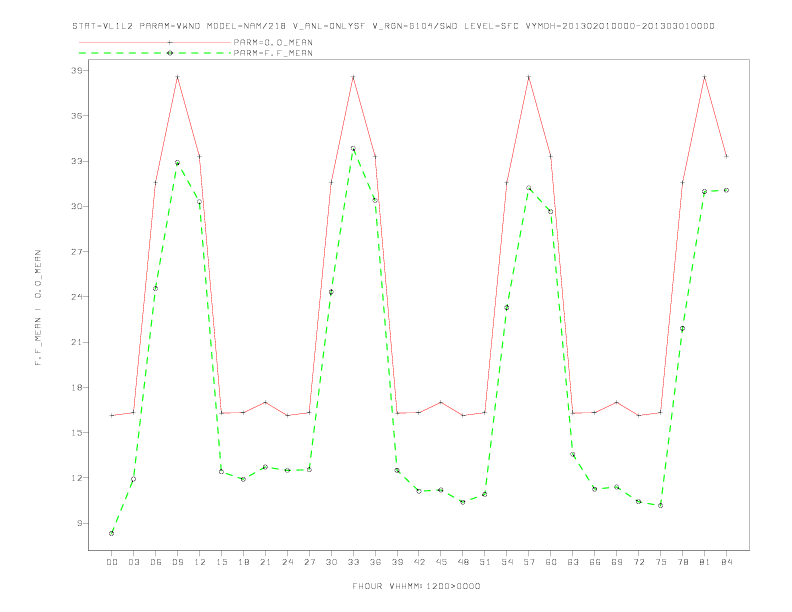Click y-axis tick label 9

coord(80,523)
